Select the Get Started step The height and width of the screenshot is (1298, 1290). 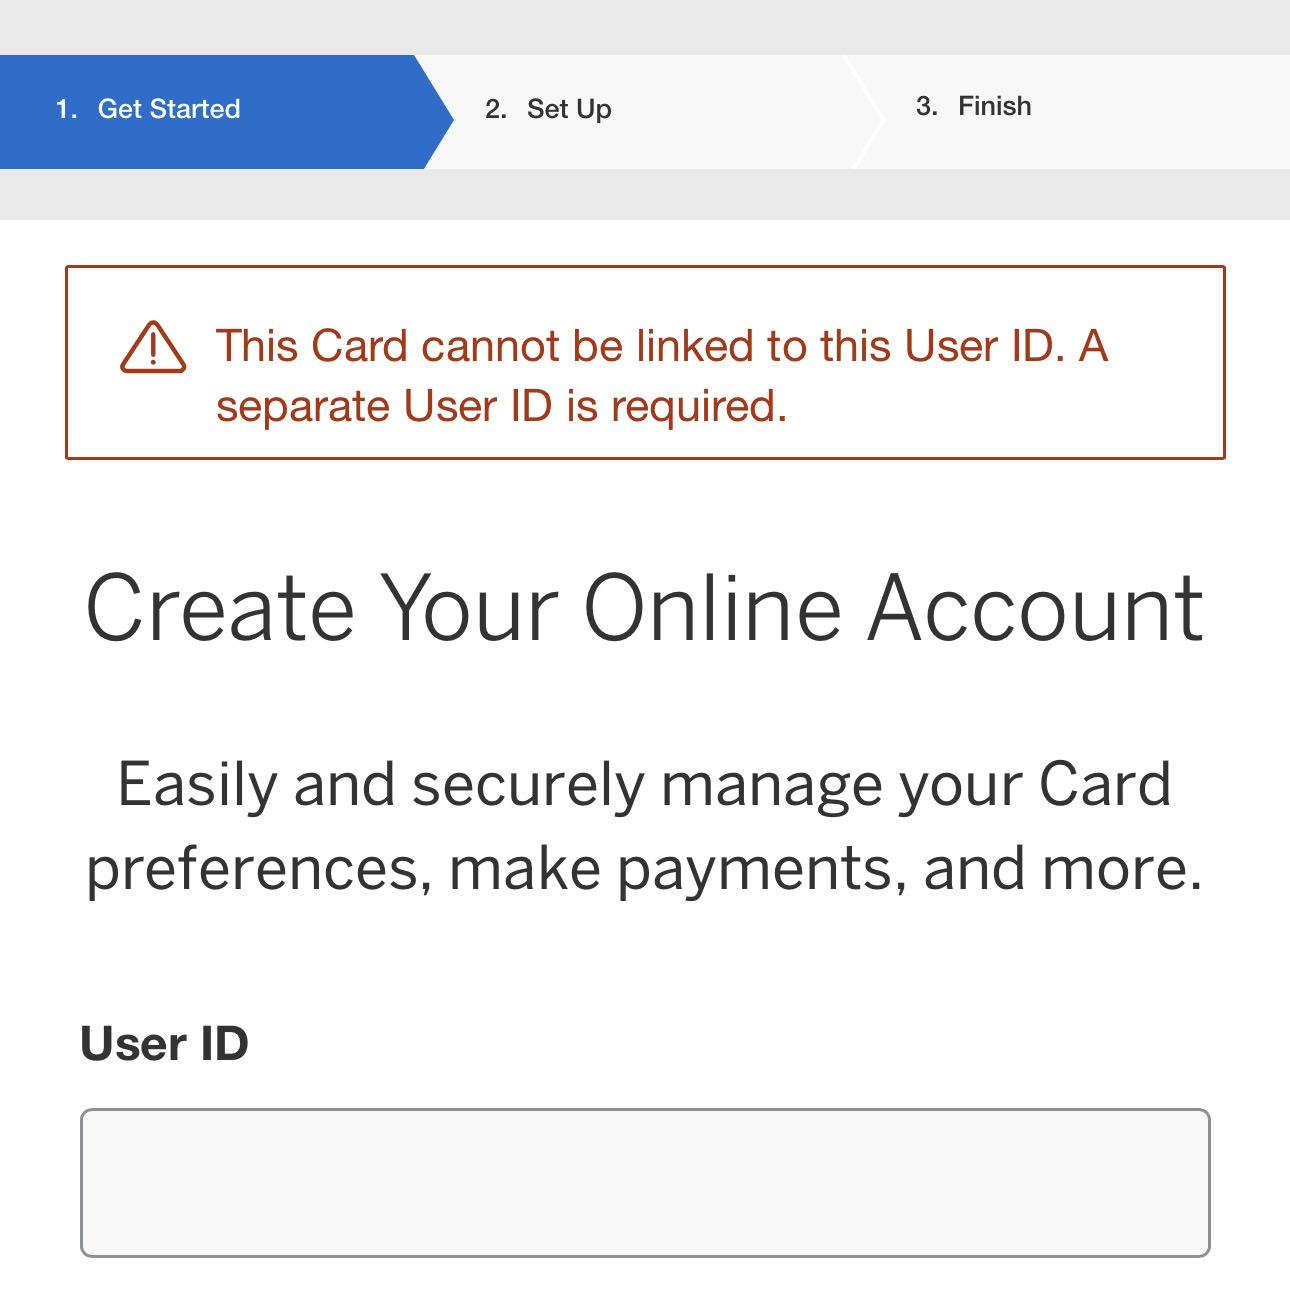[169, 109]
